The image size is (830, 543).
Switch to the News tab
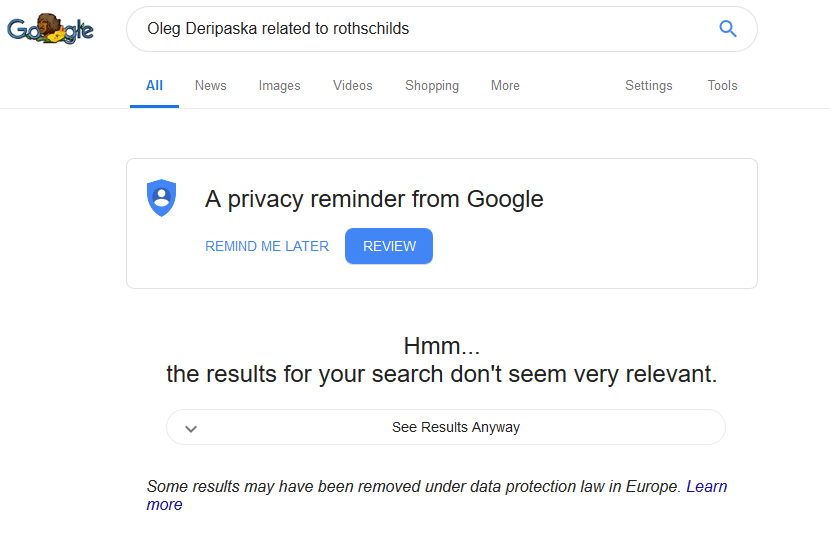tap(210, 86)
